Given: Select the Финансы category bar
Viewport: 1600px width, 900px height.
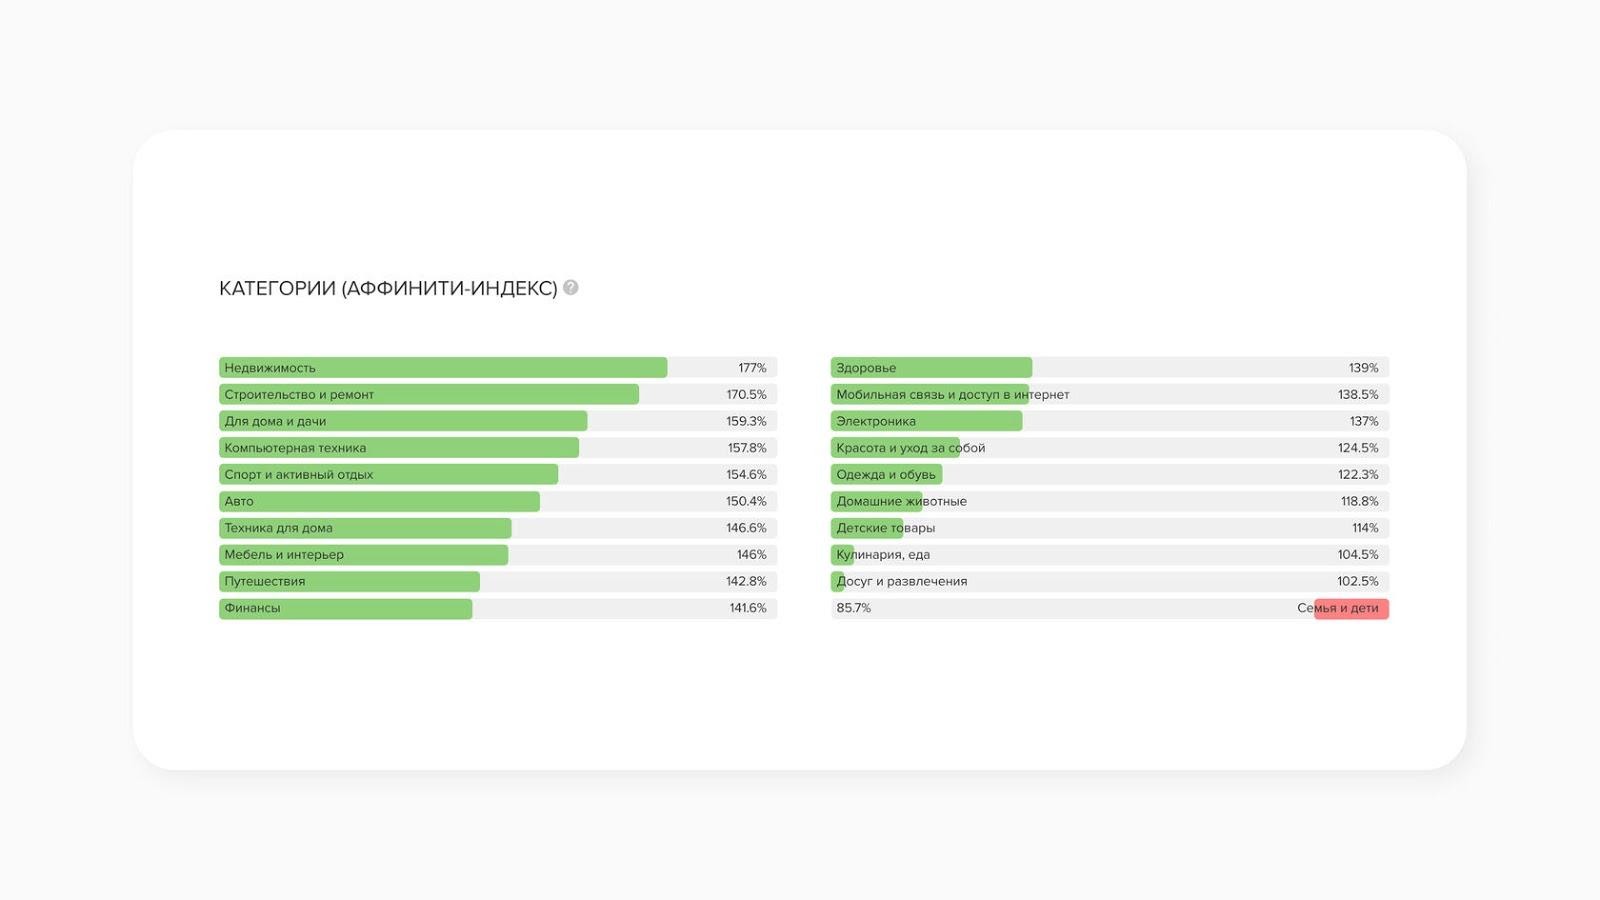Looking at the screenshot, I should 345,608.
